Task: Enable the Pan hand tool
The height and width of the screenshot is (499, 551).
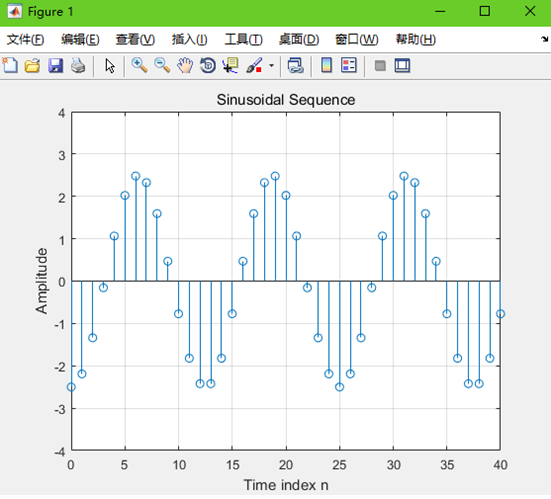Action: click(x=185, y=66)
